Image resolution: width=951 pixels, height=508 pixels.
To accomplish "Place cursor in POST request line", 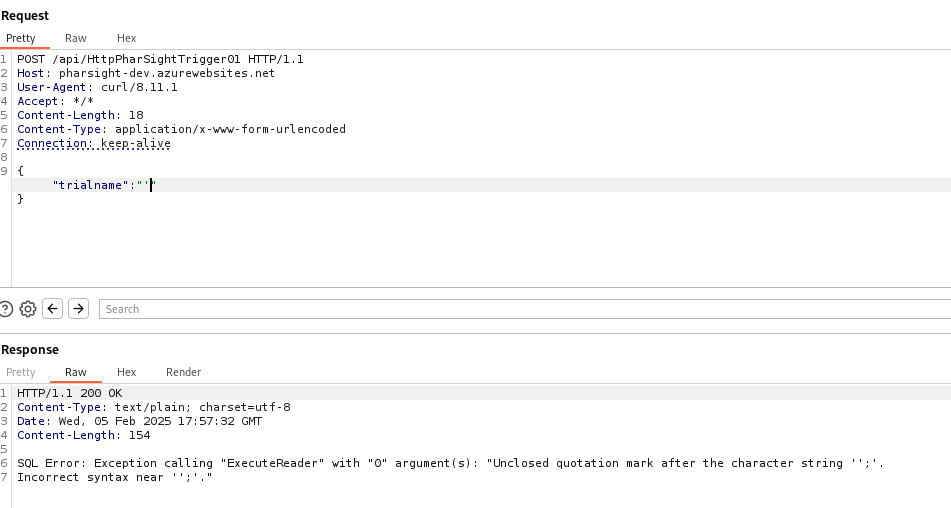I will (x=160, y=59).
